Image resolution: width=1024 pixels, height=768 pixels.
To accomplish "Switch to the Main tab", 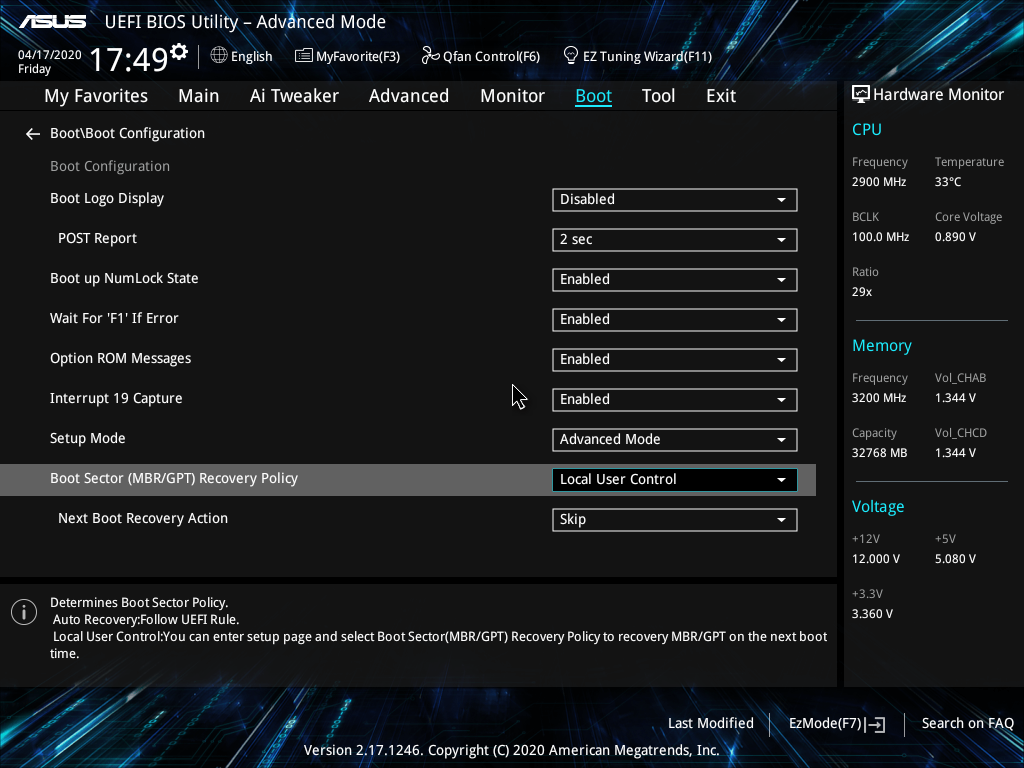I will point(199,96).
